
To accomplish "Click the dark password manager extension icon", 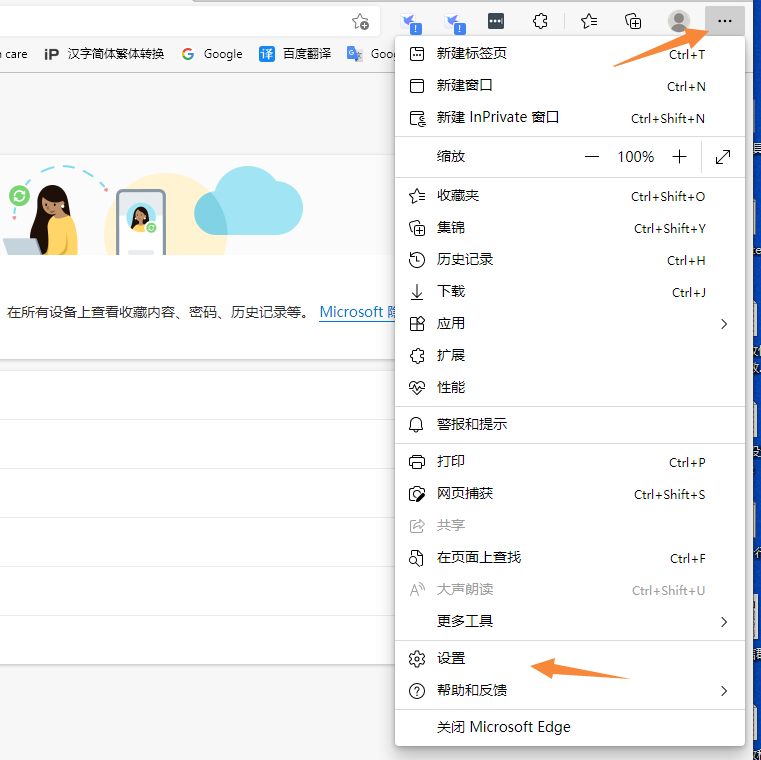I will [496, 21].
